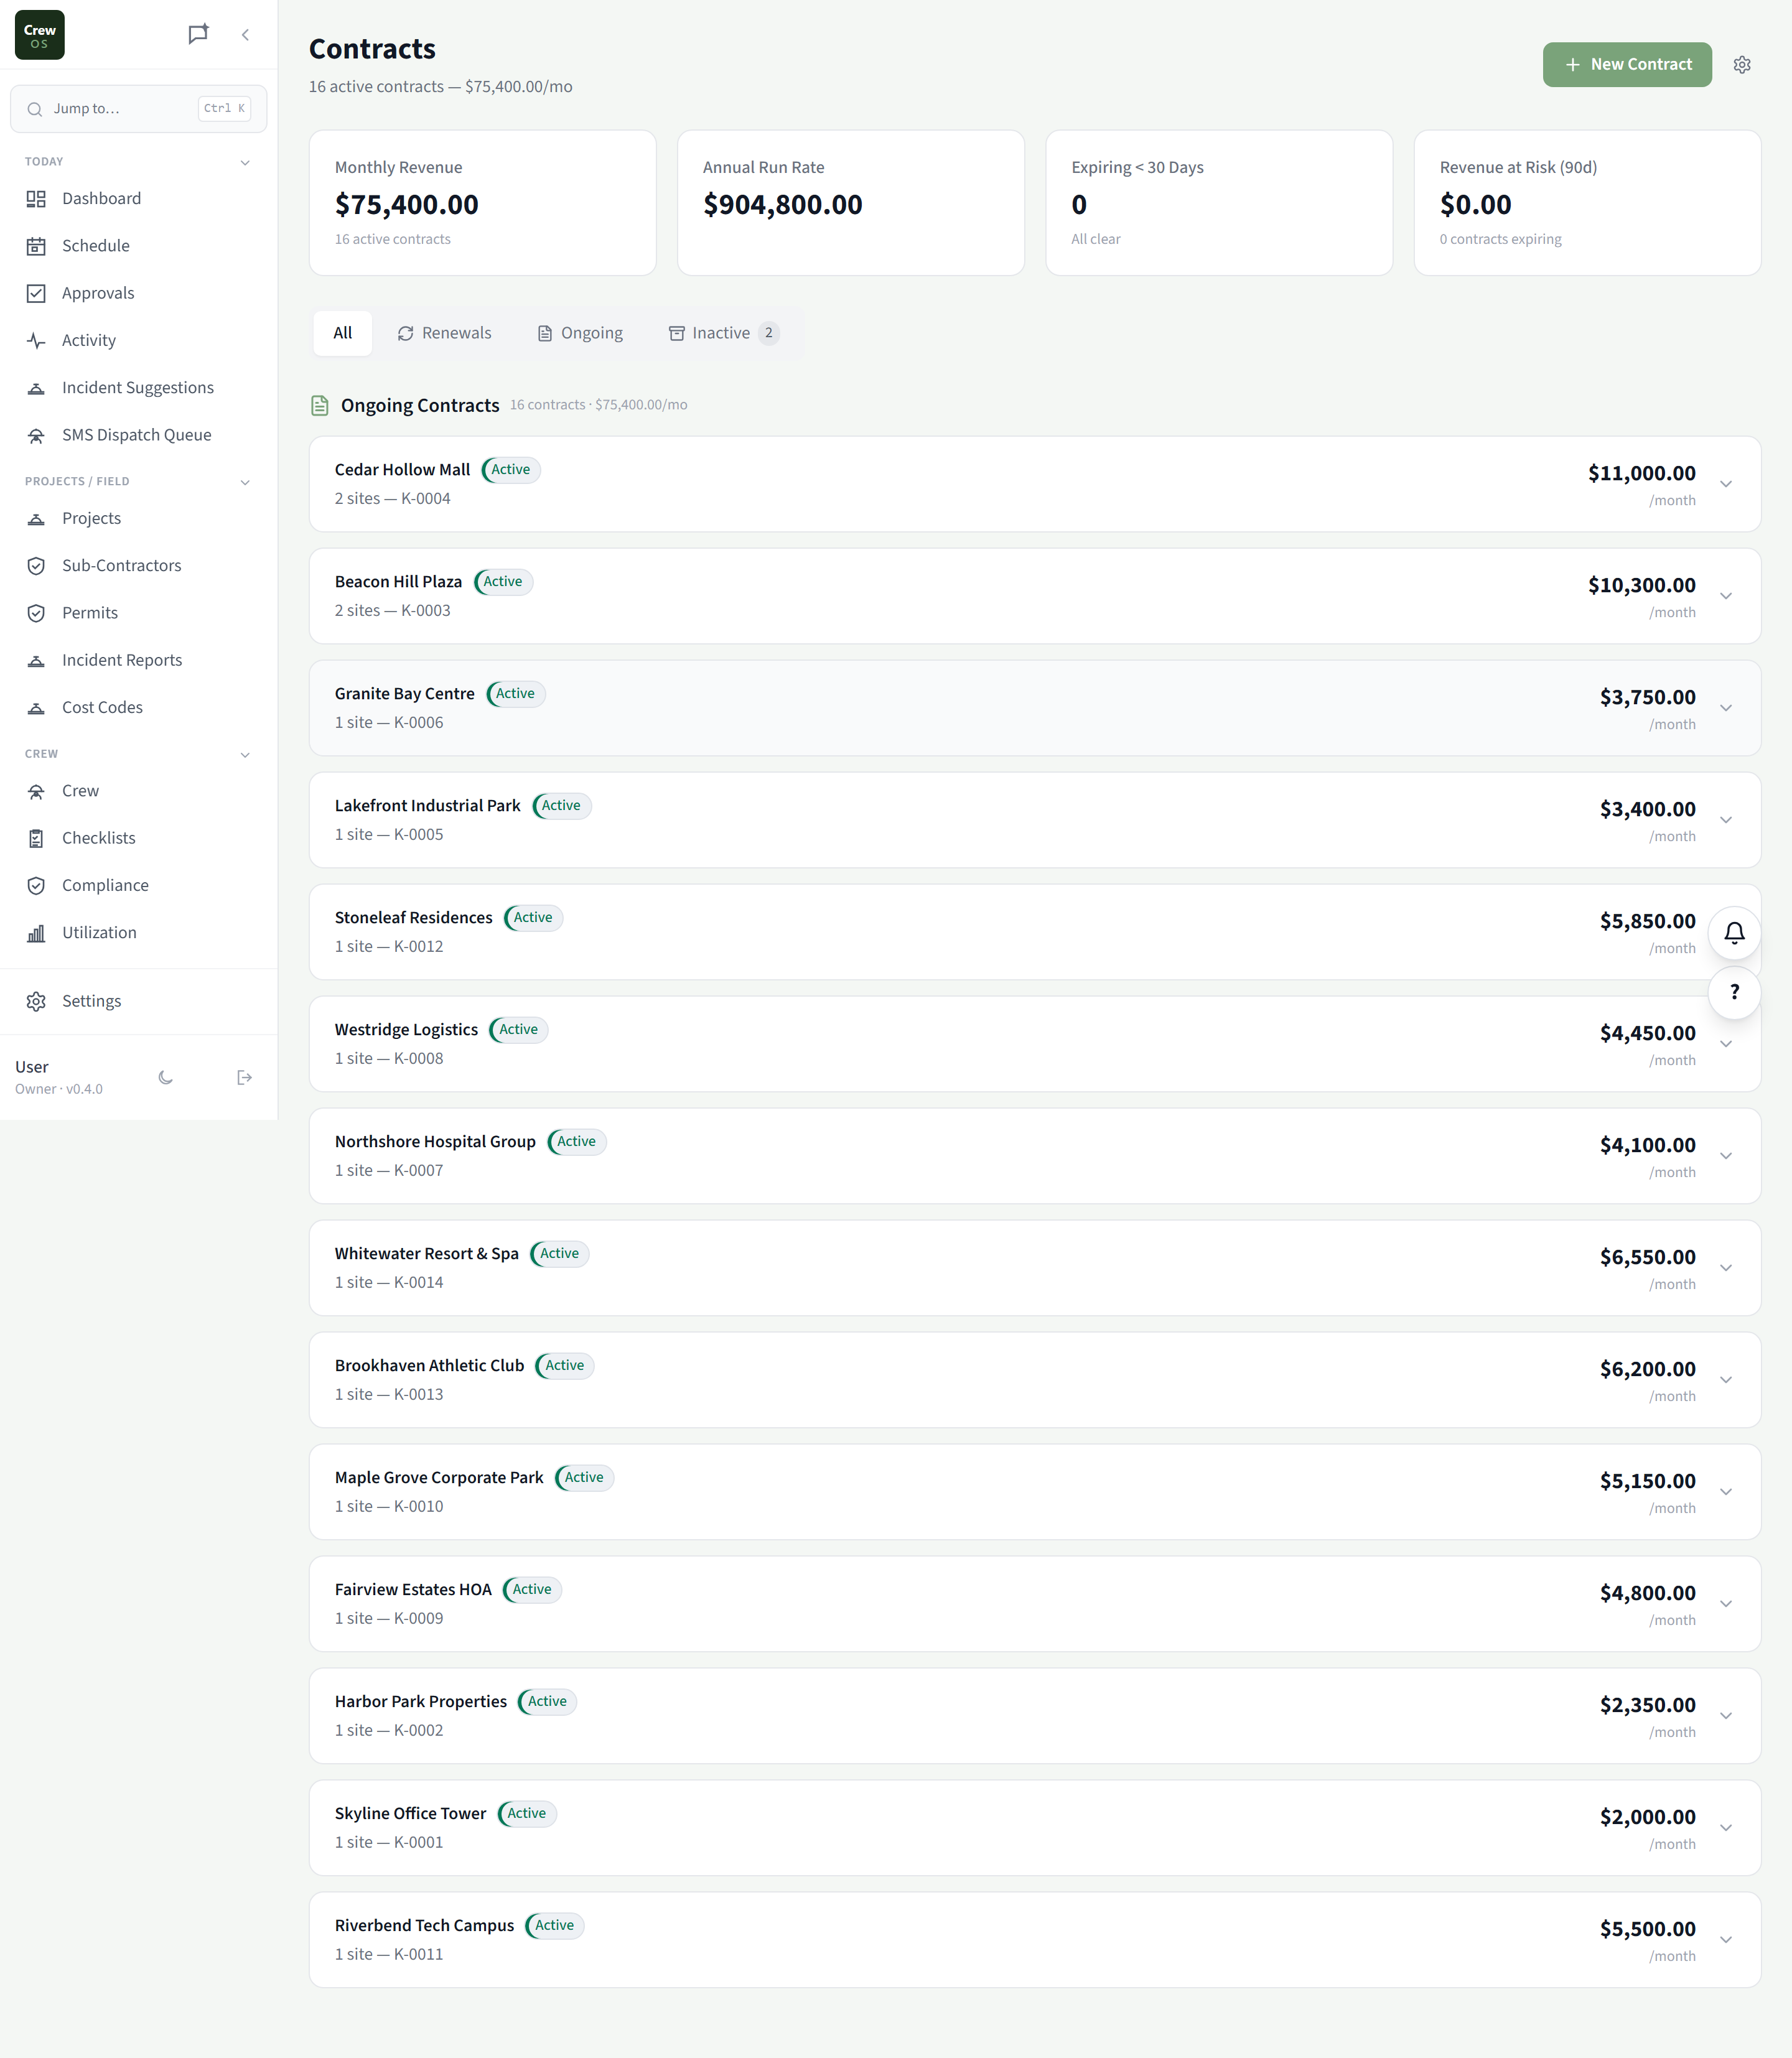Select the All tab

tap(343, 333)
